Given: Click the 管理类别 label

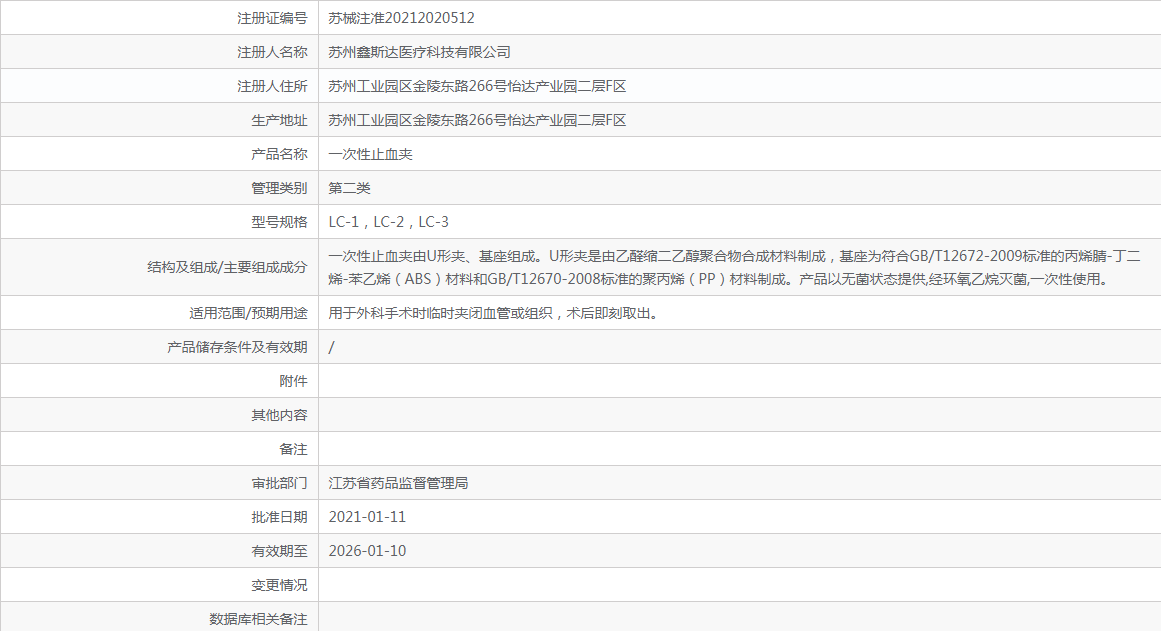Looking at the screenshot, I should coord(279,188).
